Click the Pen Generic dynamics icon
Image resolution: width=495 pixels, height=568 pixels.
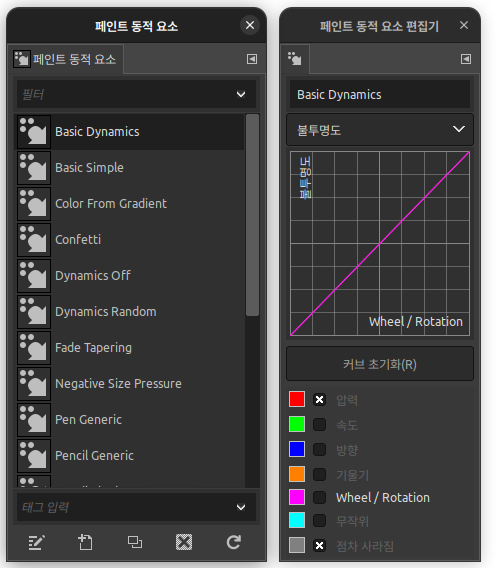click(34, 420)
